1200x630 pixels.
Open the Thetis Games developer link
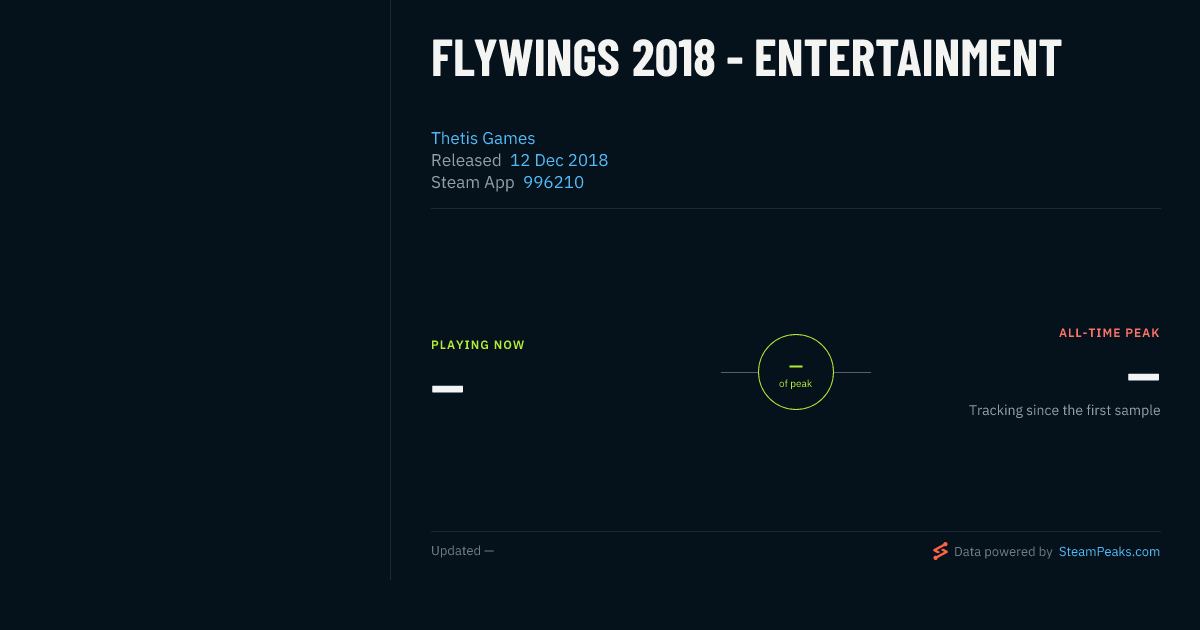click(483, 138)
